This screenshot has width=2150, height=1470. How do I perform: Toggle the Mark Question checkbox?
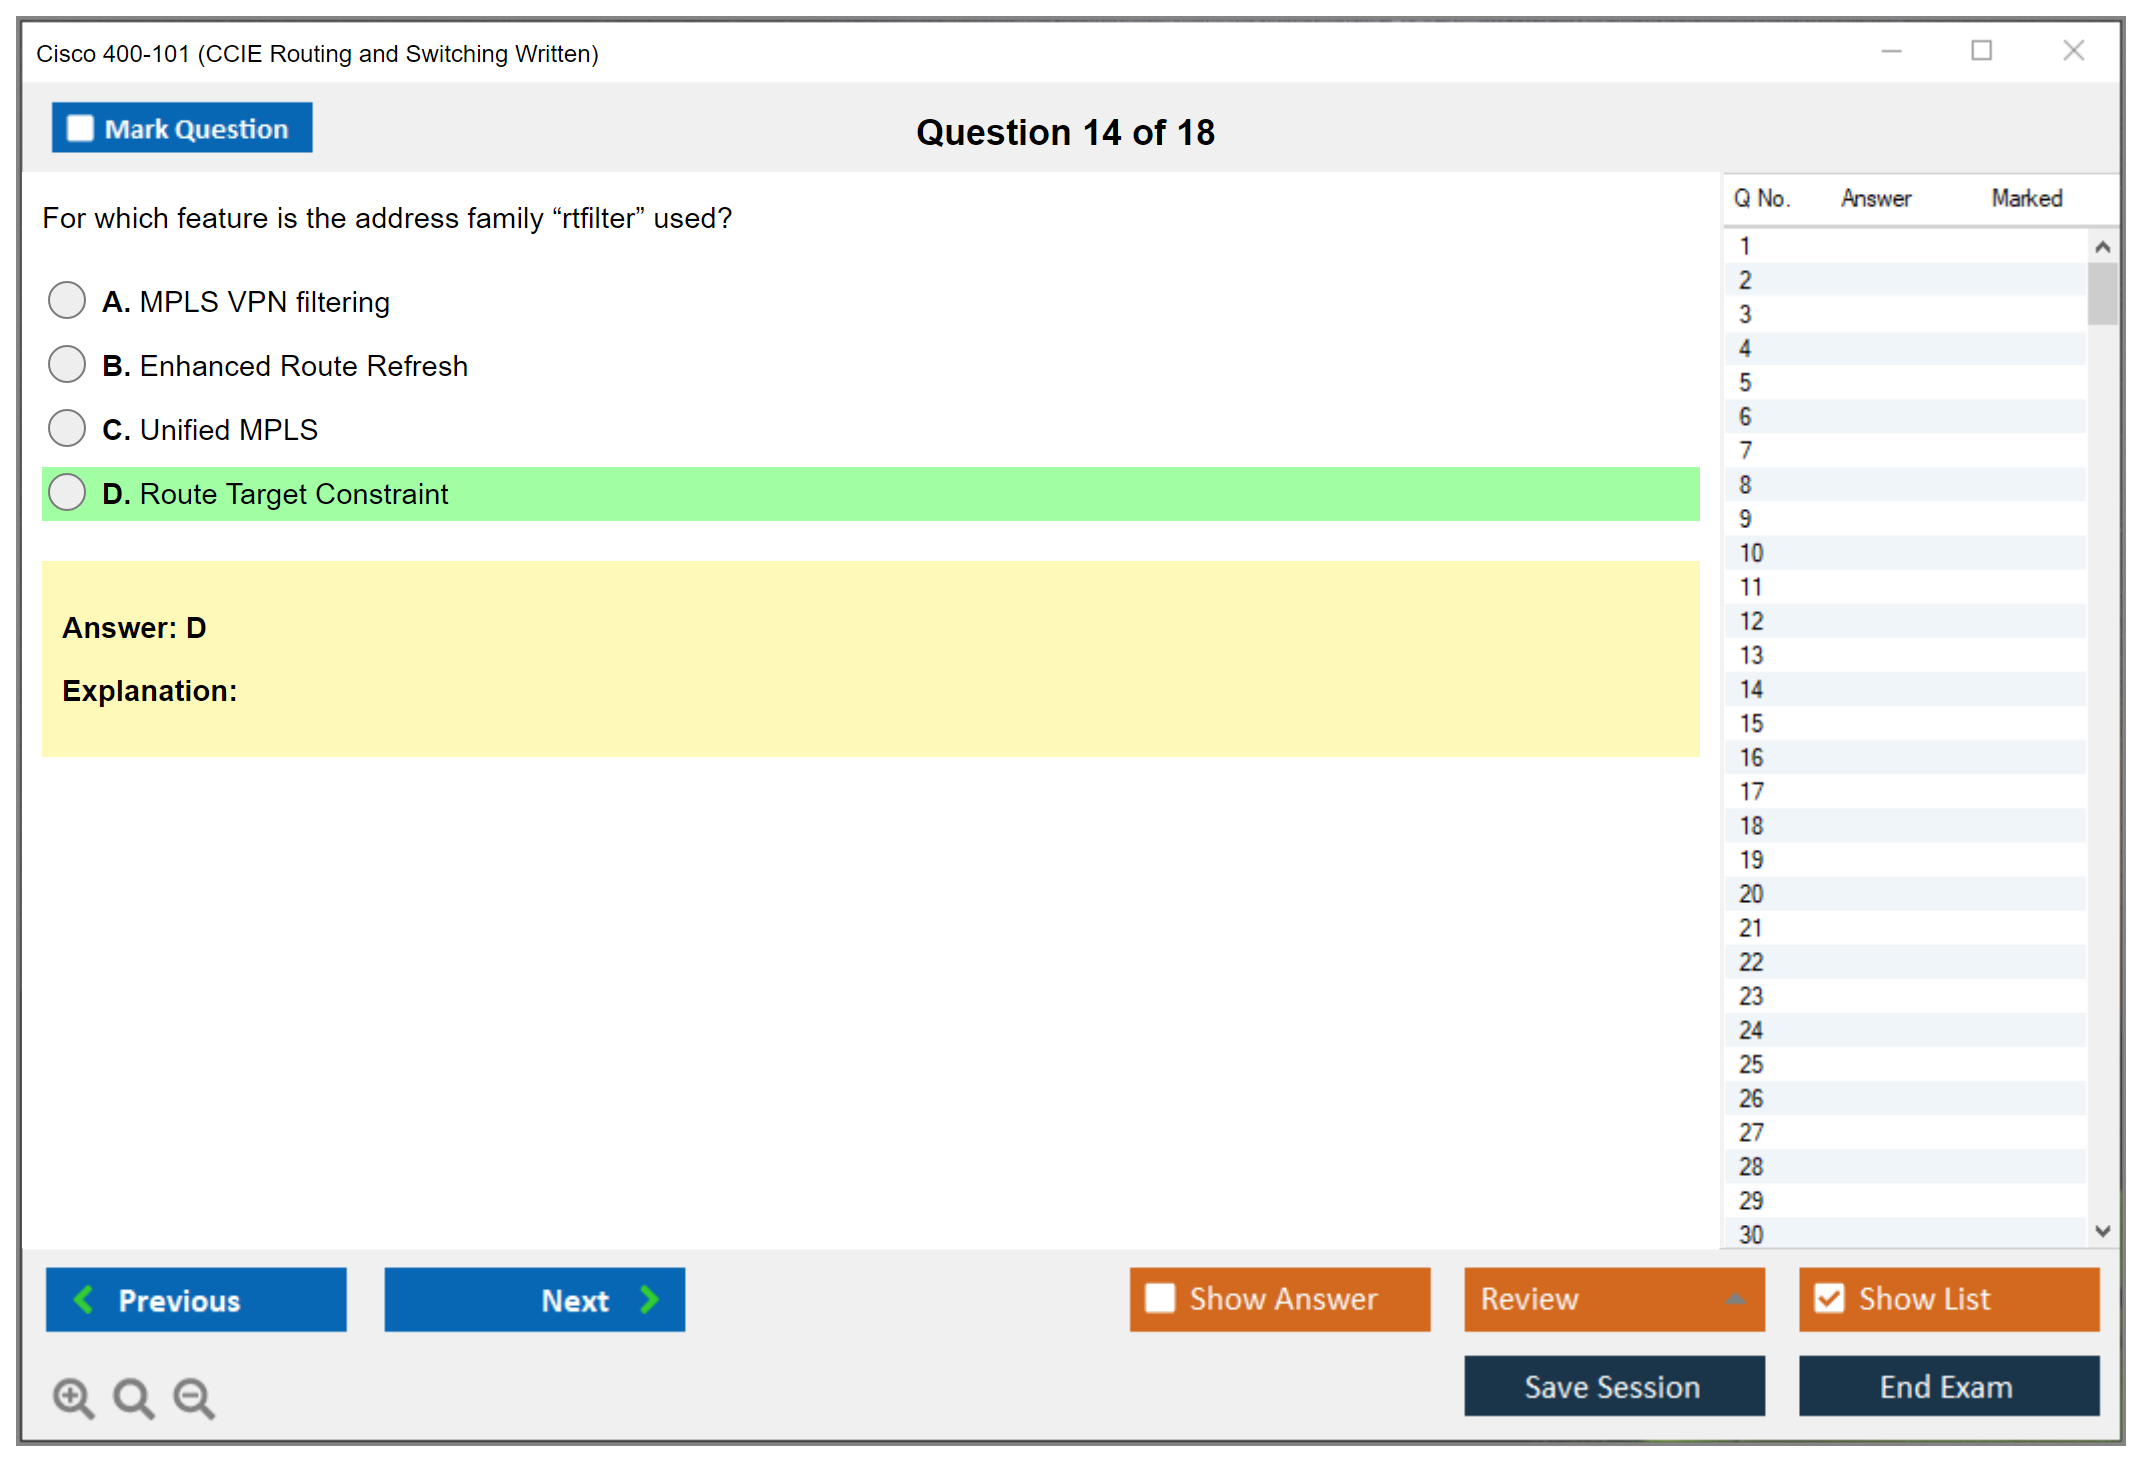80,128
